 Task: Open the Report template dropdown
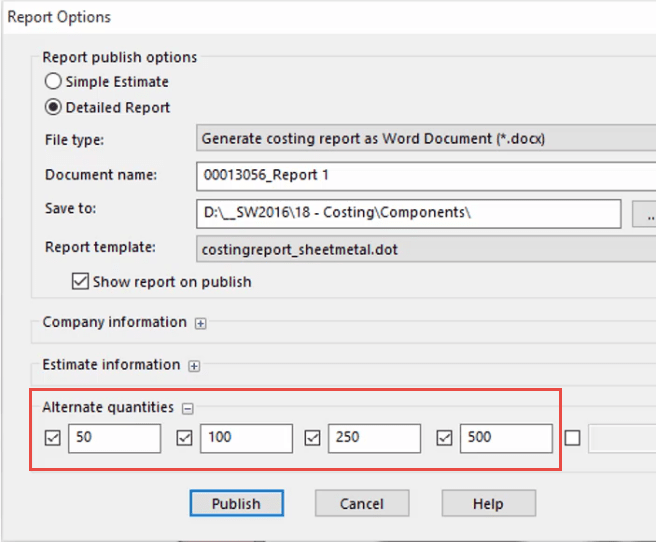tap(426, 249)
